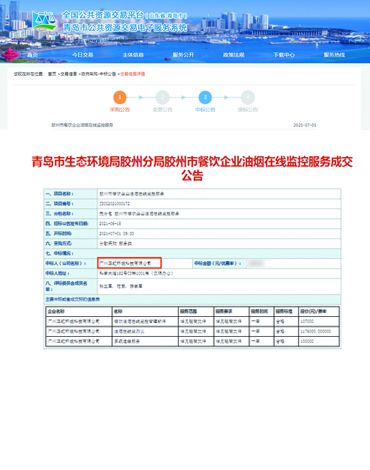Open the 下载中心 navigation item
Screen dimensions: 370x470
(284, 55)
